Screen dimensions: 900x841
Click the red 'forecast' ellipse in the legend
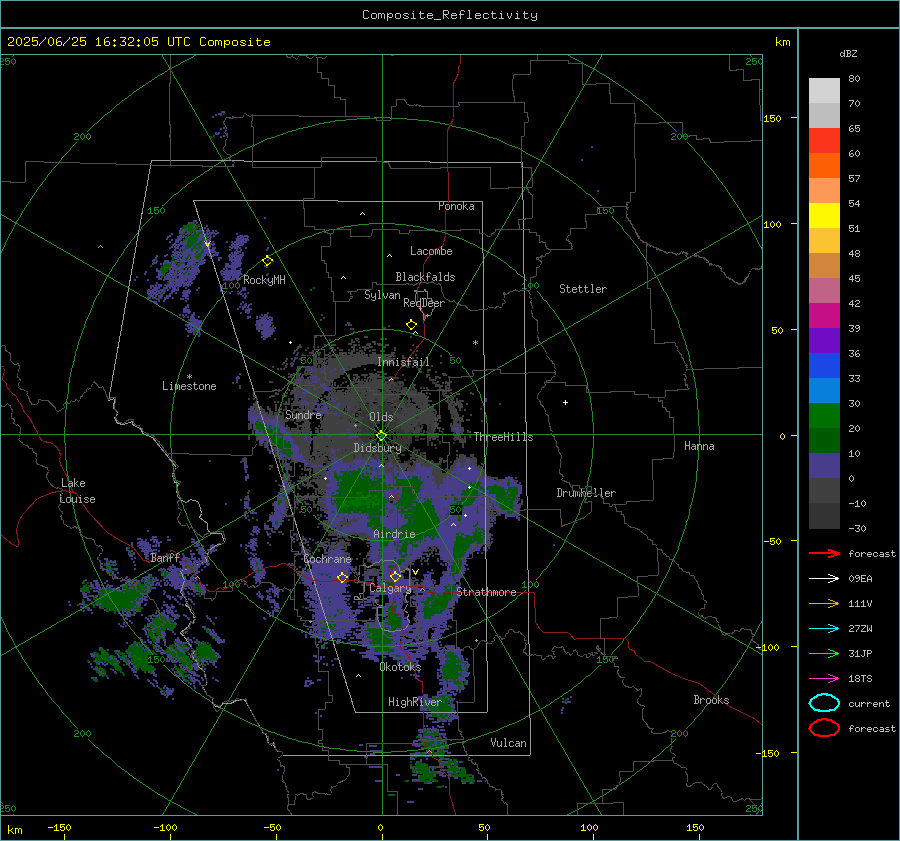tap(824, 728)
